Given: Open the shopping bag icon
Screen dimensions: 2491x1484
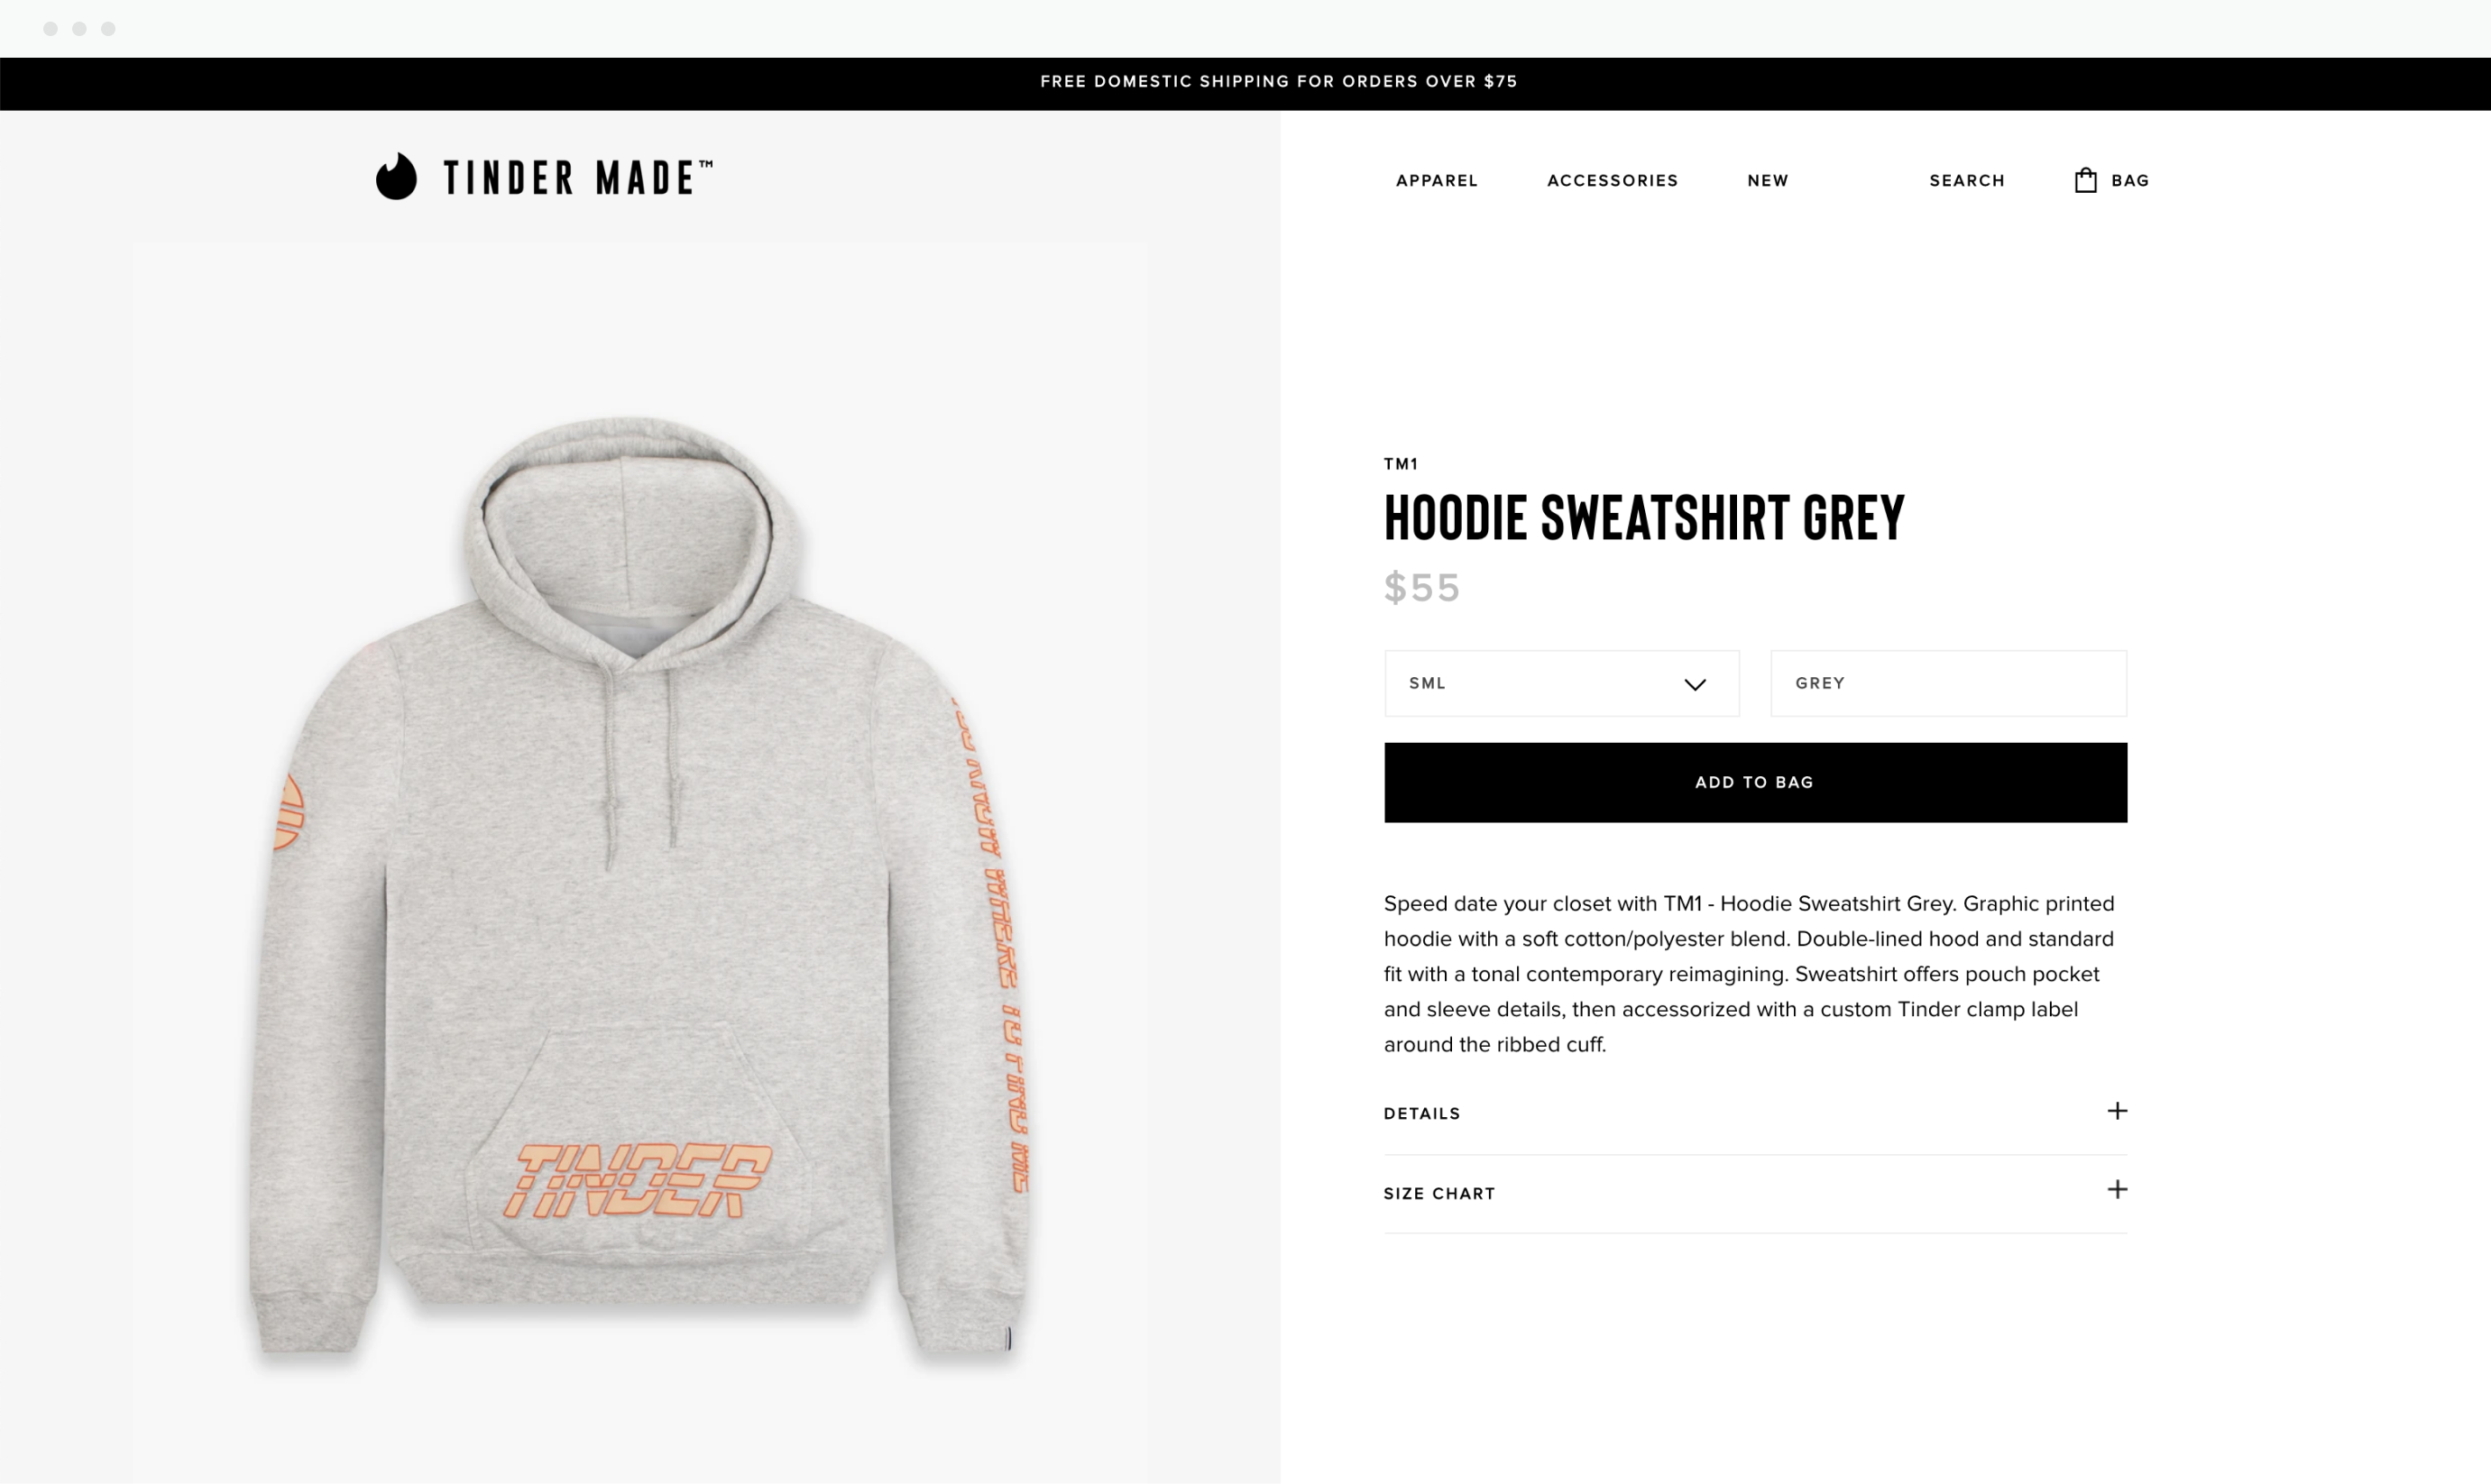Looking at the screenshot, I should (x=2085, y=180).
